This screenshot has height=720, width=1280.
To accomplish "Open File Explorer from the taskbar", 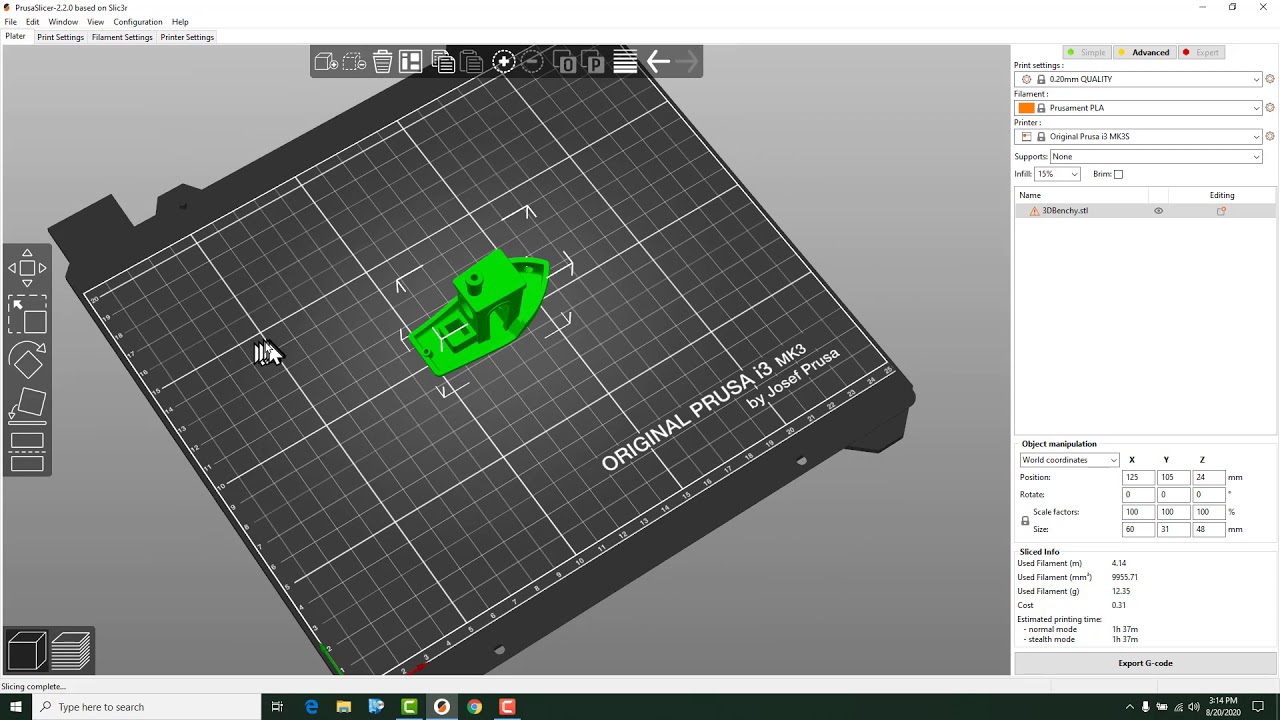I will [x=344, y=707].
